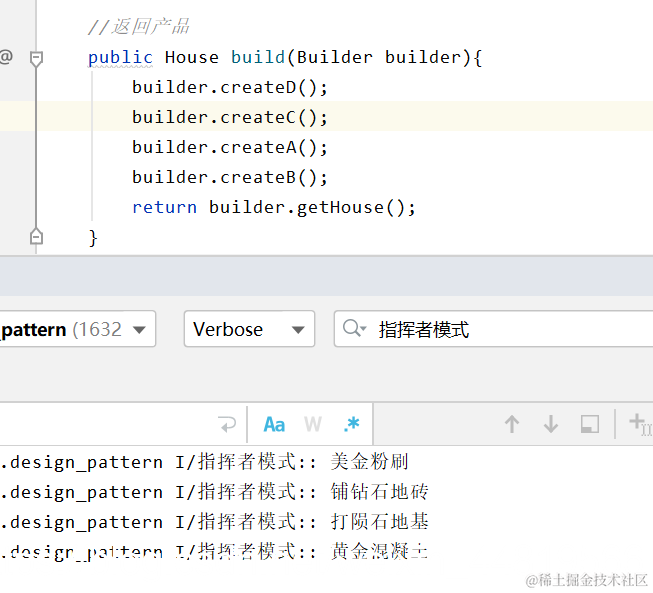Click the open in window square icon
653x593 pixels.
pyautogui.click(x=590, y=424)
